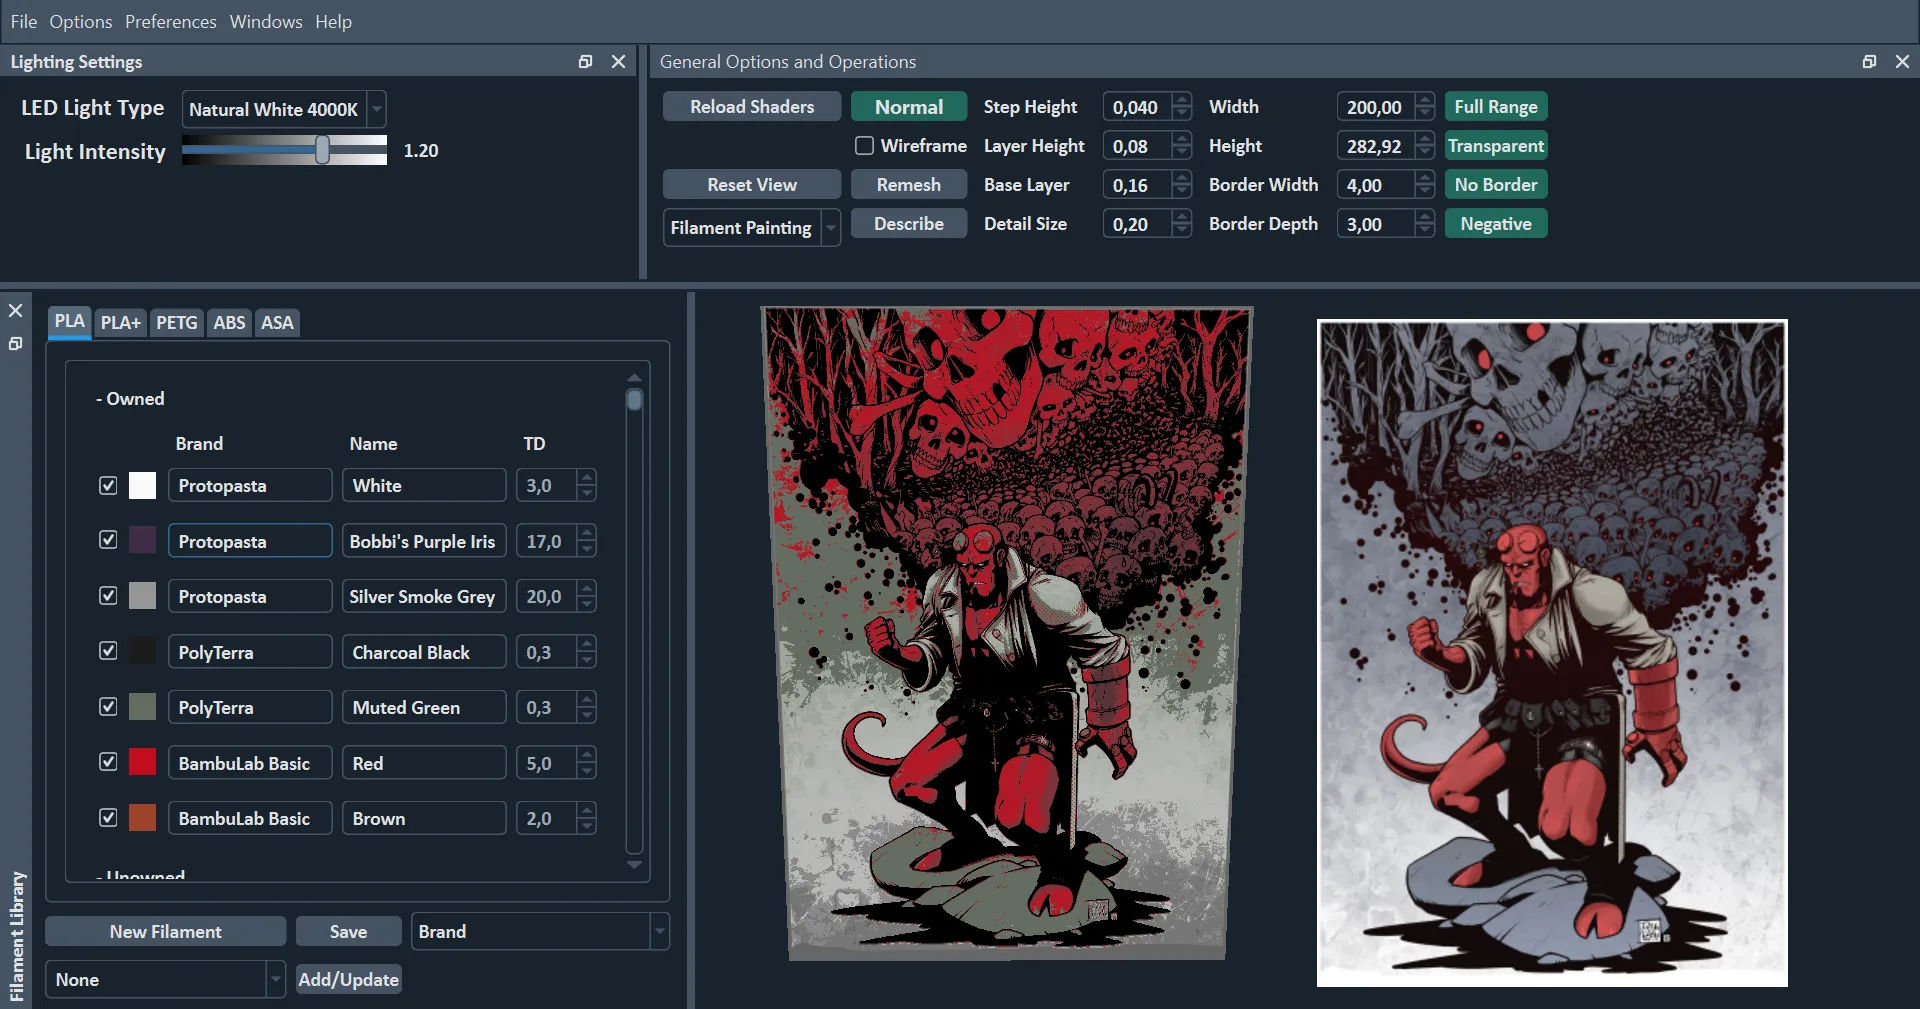Click the Reload Shaders button
1920x1009 pixels.
click(752, 107)
